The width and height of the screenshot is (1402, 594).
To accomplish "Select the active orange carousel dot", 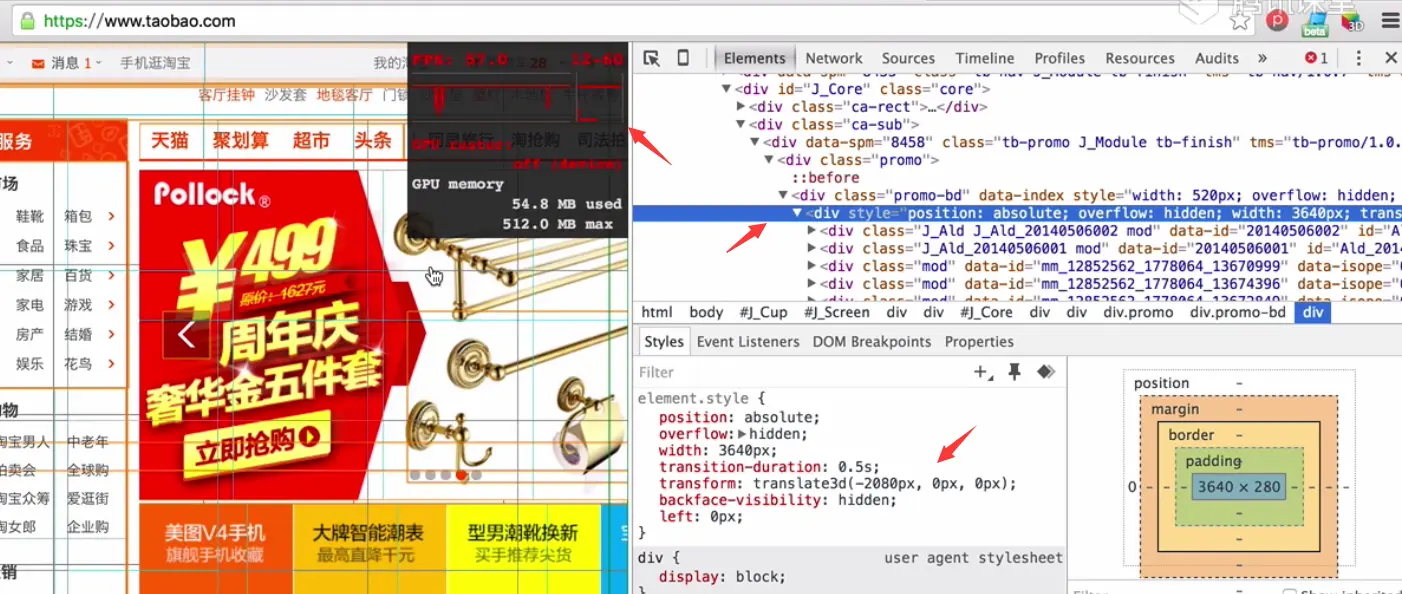I will pos(461,475).
